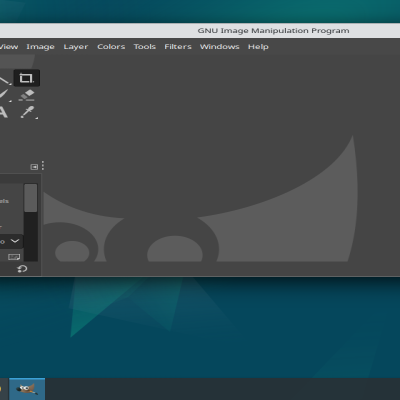This screenshot has height=400, width=400.
Task: Open the Layer menu
Action: (x=76, y=47)
